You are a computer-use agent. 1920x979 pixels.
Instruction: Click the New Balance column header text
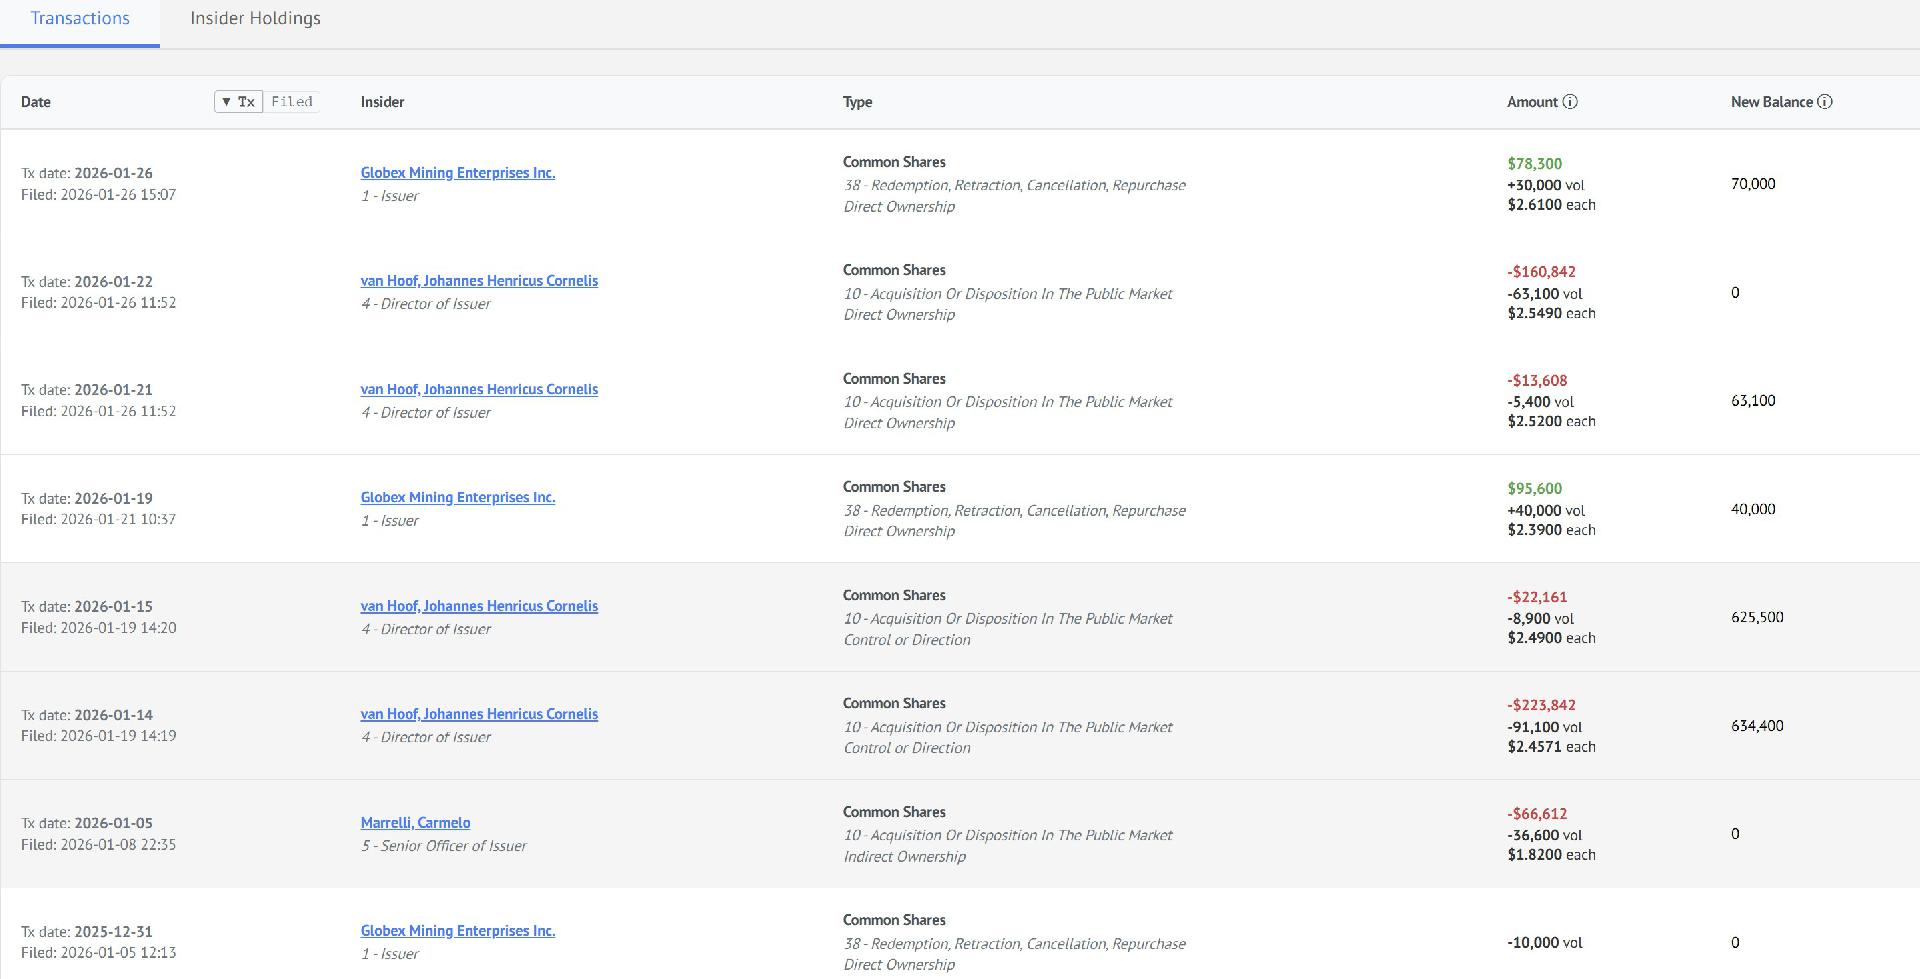click(1771, 102)
